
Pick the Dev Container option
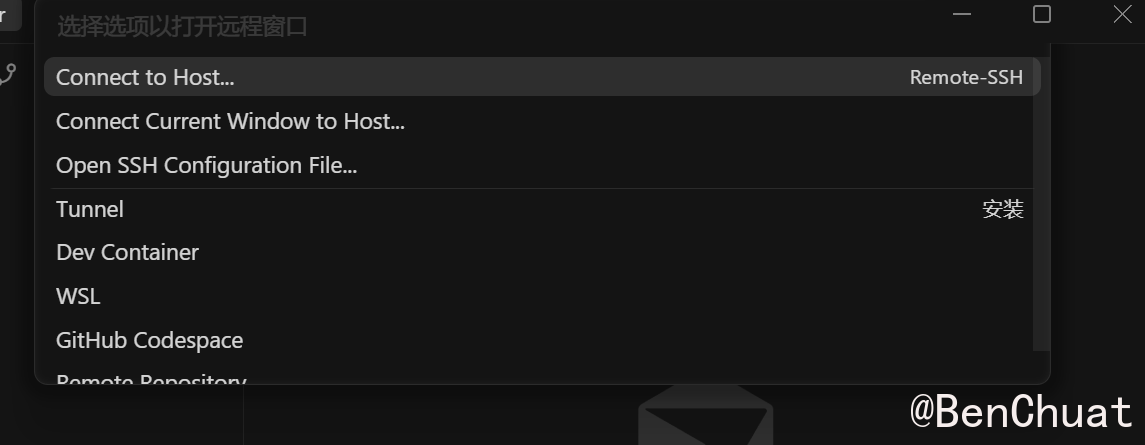pos(127,252)
